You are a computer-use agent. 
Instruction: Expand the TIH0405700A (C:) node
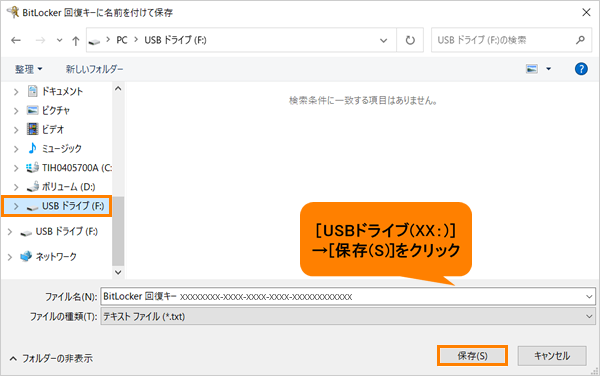pyautogui.click(x=16, y=168)
